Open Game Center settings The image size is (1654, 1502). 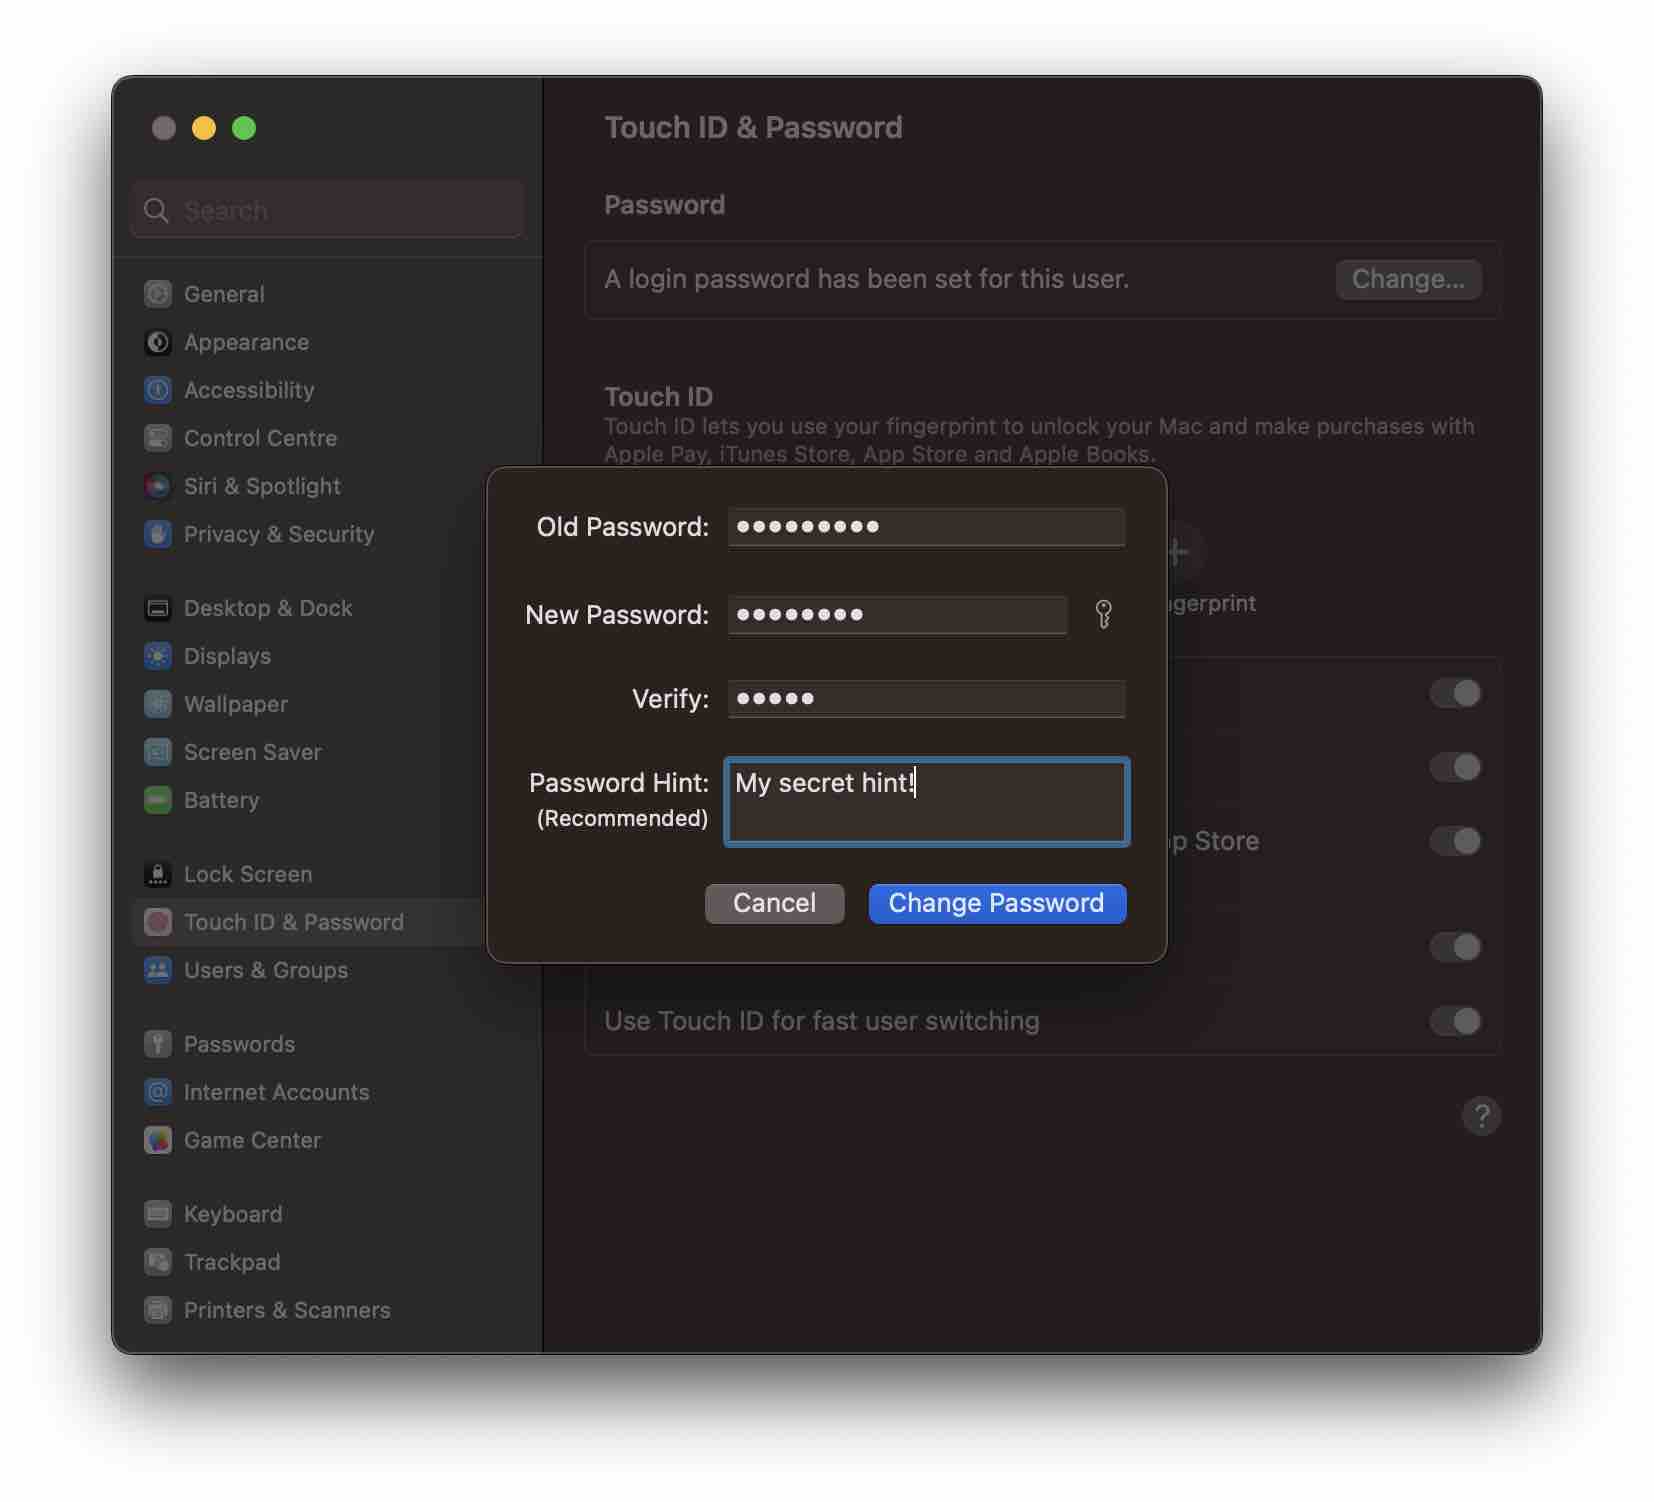(x=252, y=1140)
